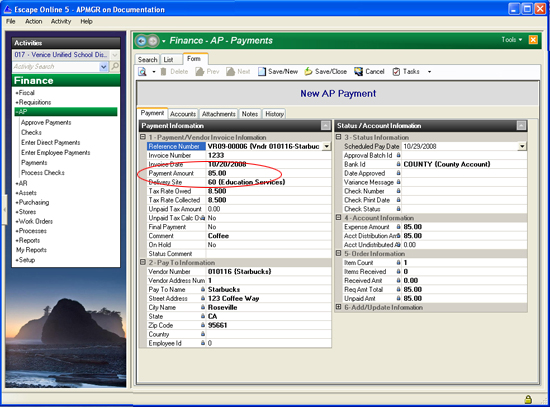Image resolution: width=550 pixels, height=407 pixels.
Task: Collapse section 5 Order Information
Action: pyautogui.click(x=338, y=253)
